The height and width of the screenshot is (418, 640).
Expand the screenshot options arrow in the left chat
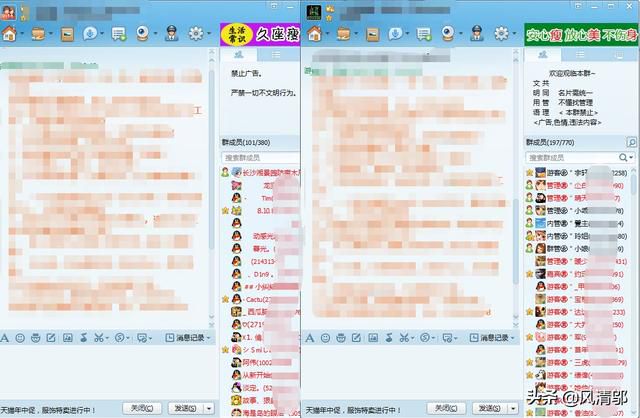click(x=107, y=338)
